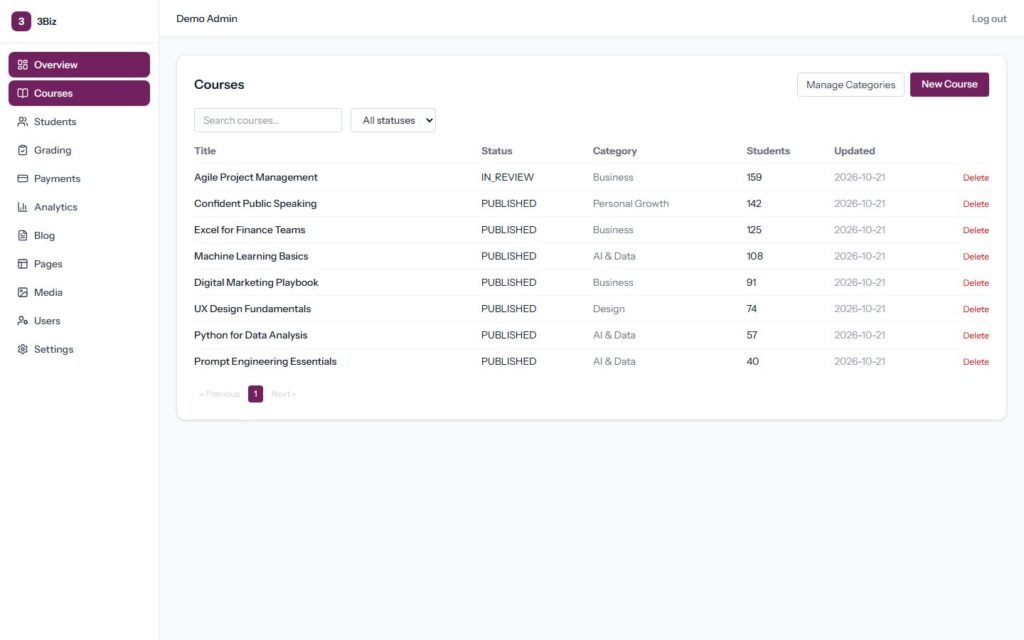Click the Previous pagination link
The image size is (1024, 640).
[x=219, y=394]
